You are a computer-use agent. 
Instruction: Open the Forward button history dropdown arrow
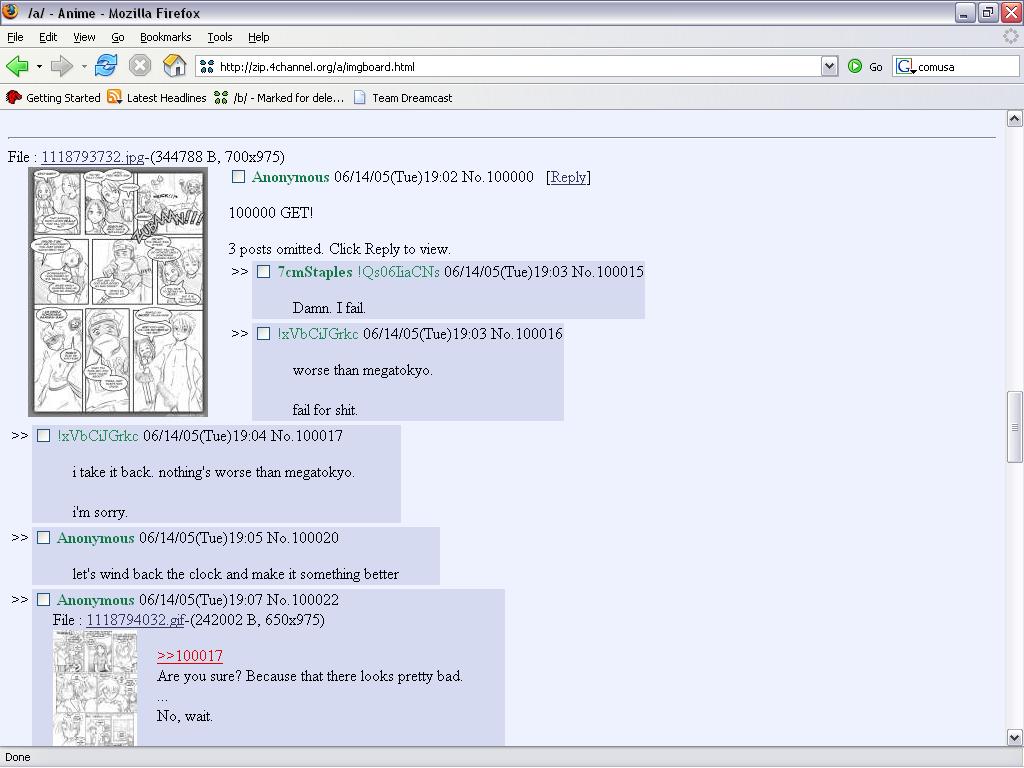tap(84, 67)
